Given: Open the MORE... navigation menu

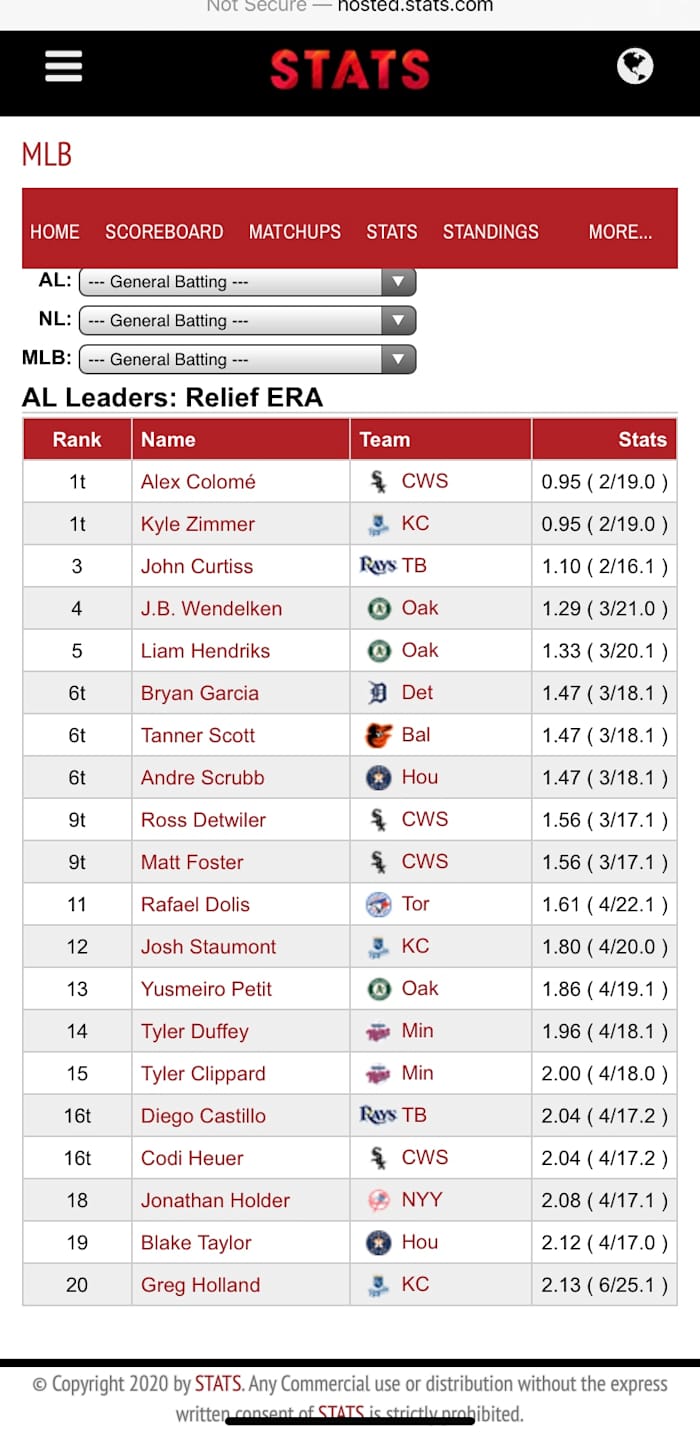Looking at the screenshot, I should 620,232.
